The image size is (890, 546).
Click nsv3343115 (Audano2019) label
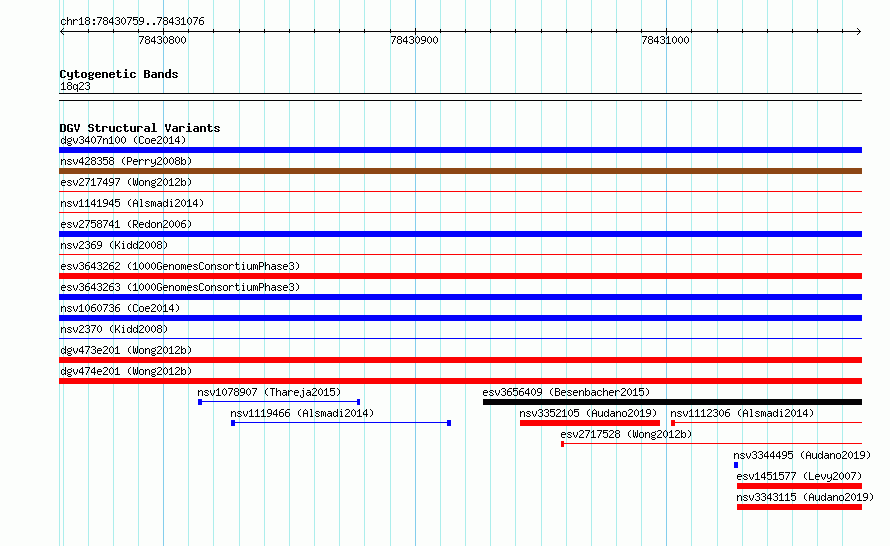804,497
